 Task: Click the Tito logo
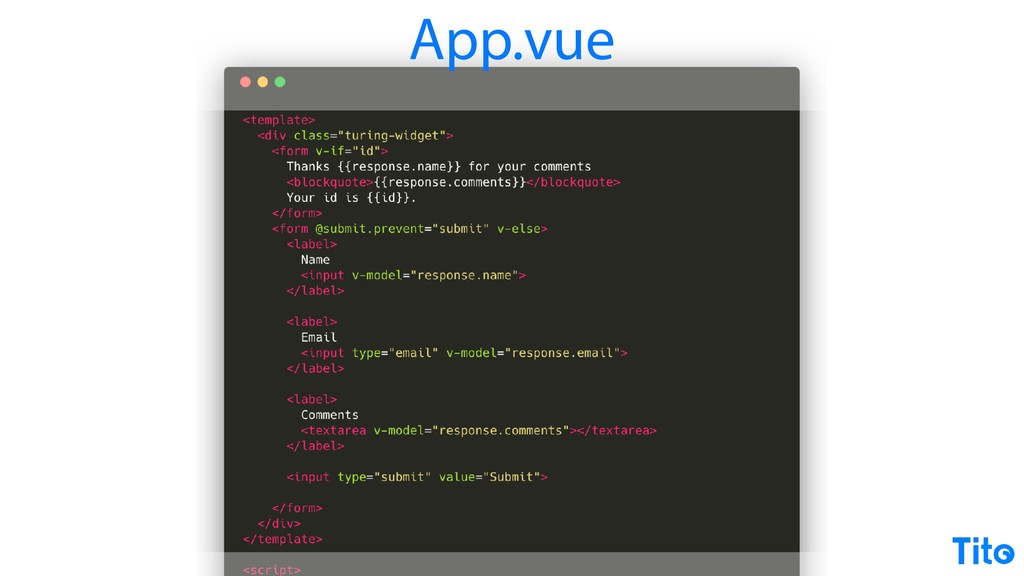982,551
